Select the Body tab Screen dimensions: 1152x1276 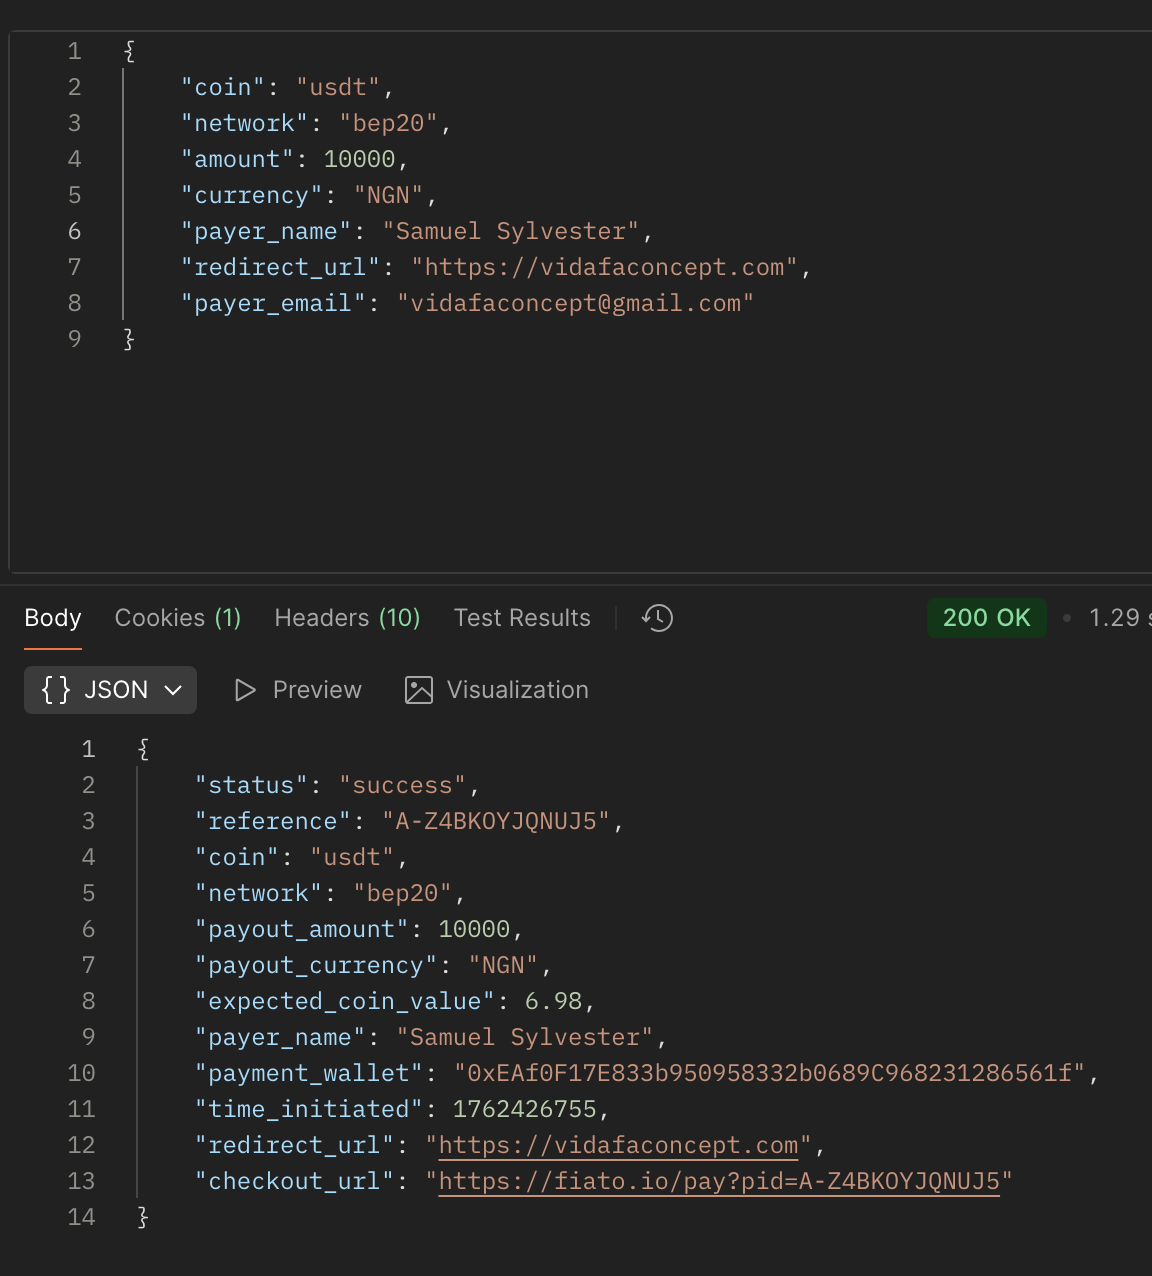52,618
